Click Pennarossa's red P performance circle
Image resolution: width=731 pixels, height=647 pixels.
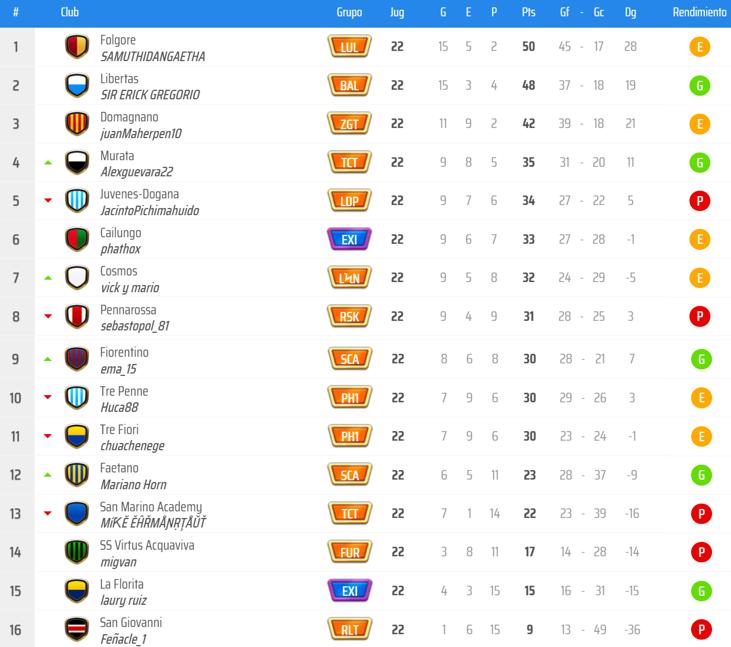coord(700,317)
